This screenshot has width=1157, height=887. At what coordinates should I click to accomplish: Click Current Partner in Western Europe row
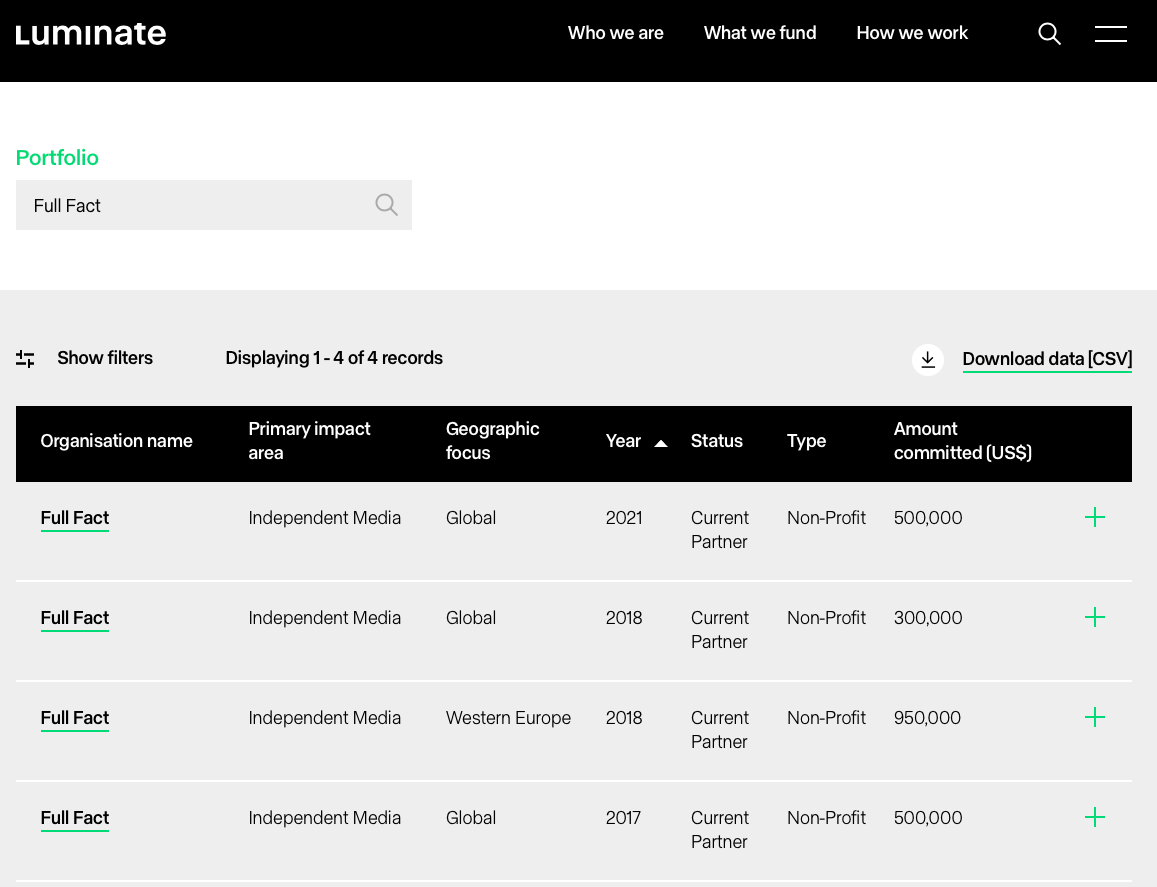719,730
